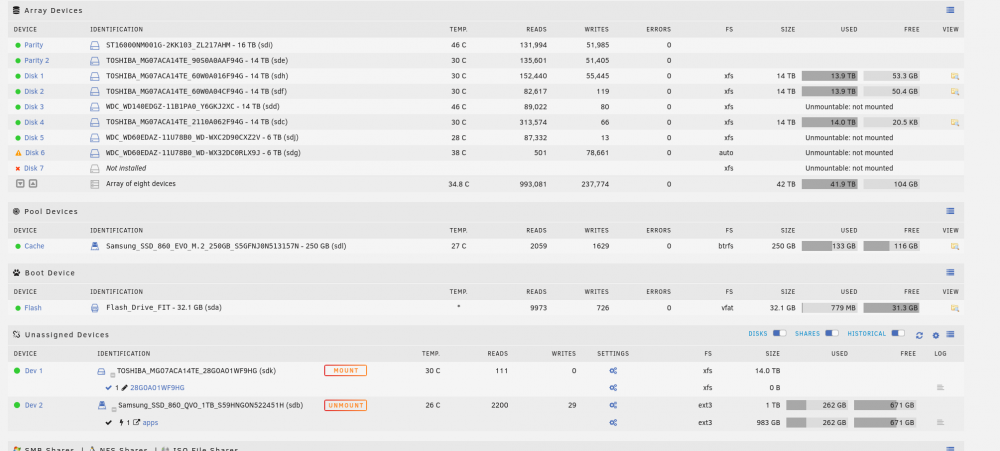1000x451 pixels.
Task: Click the Flash_Drive_FIT device icon
Action: point(94,307)
